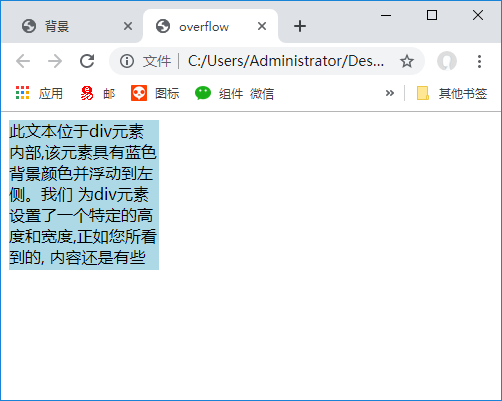Reload the current page
502x401 pixels.
(x=87, y=61)
